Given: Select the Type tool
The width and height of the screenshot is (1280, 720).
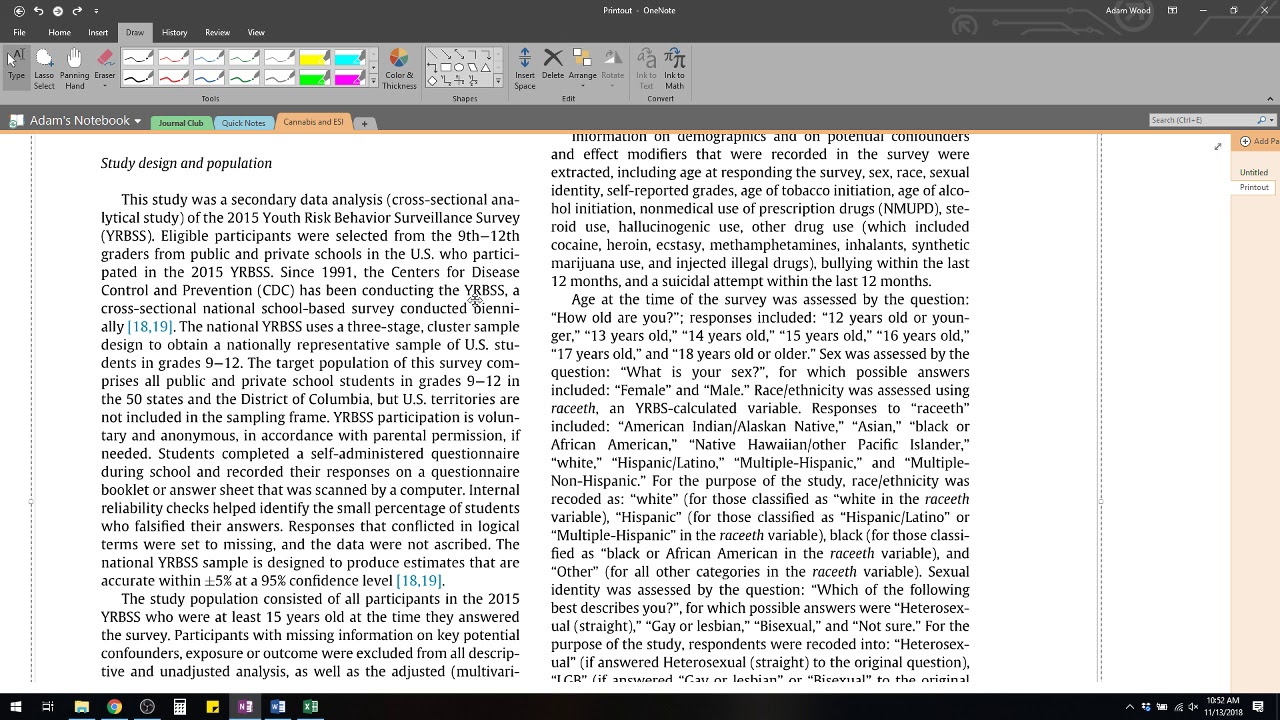Looking at the screenshot, I should pos(16,66).
